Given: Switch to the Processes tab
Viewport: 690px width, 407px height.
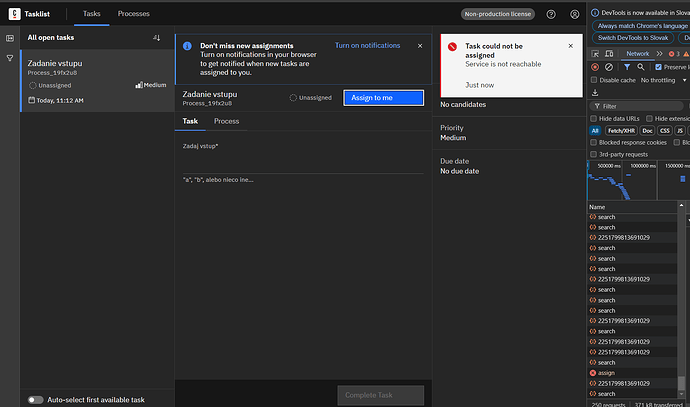Looking at the screenshot, I should [133, 14].
